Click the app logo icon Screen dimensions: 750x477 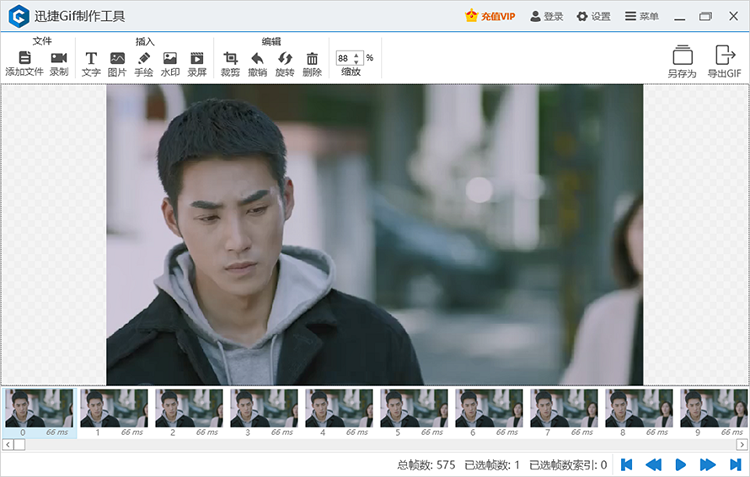point(19,16)
